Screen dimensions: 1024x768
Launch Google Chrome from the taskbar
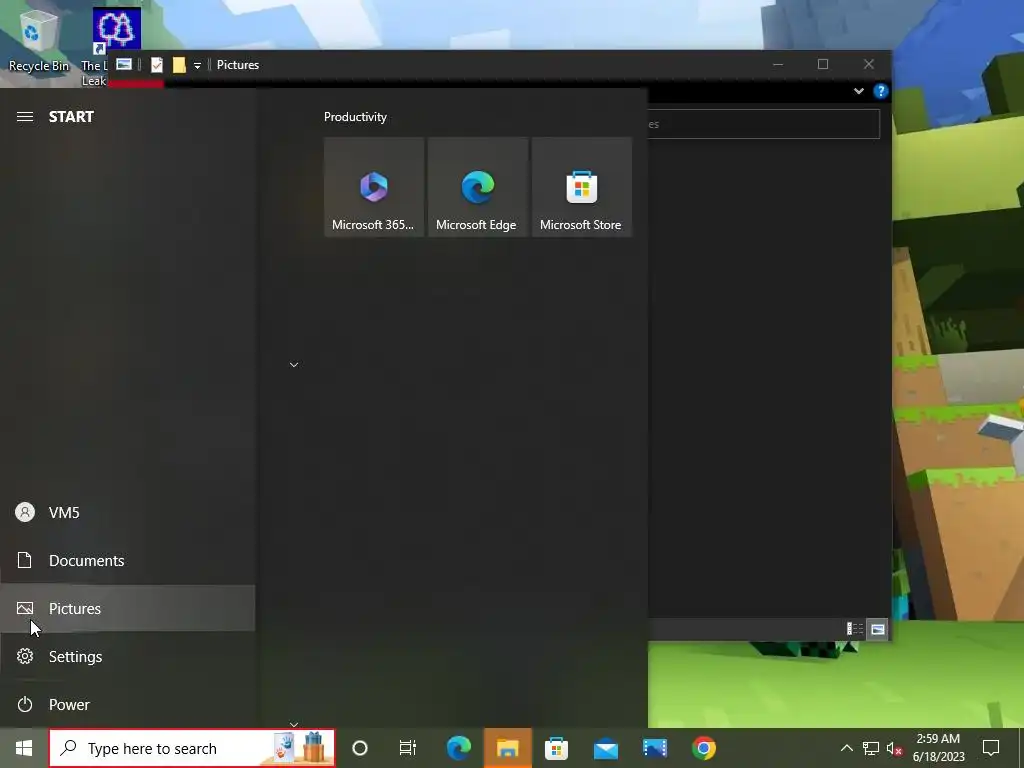(x=703, y=748)
